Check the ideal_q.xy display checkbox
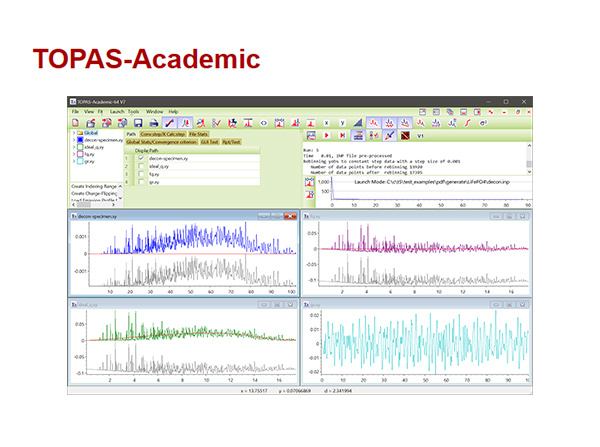Screen dimensions: 600x447 [x=141, y=166]
